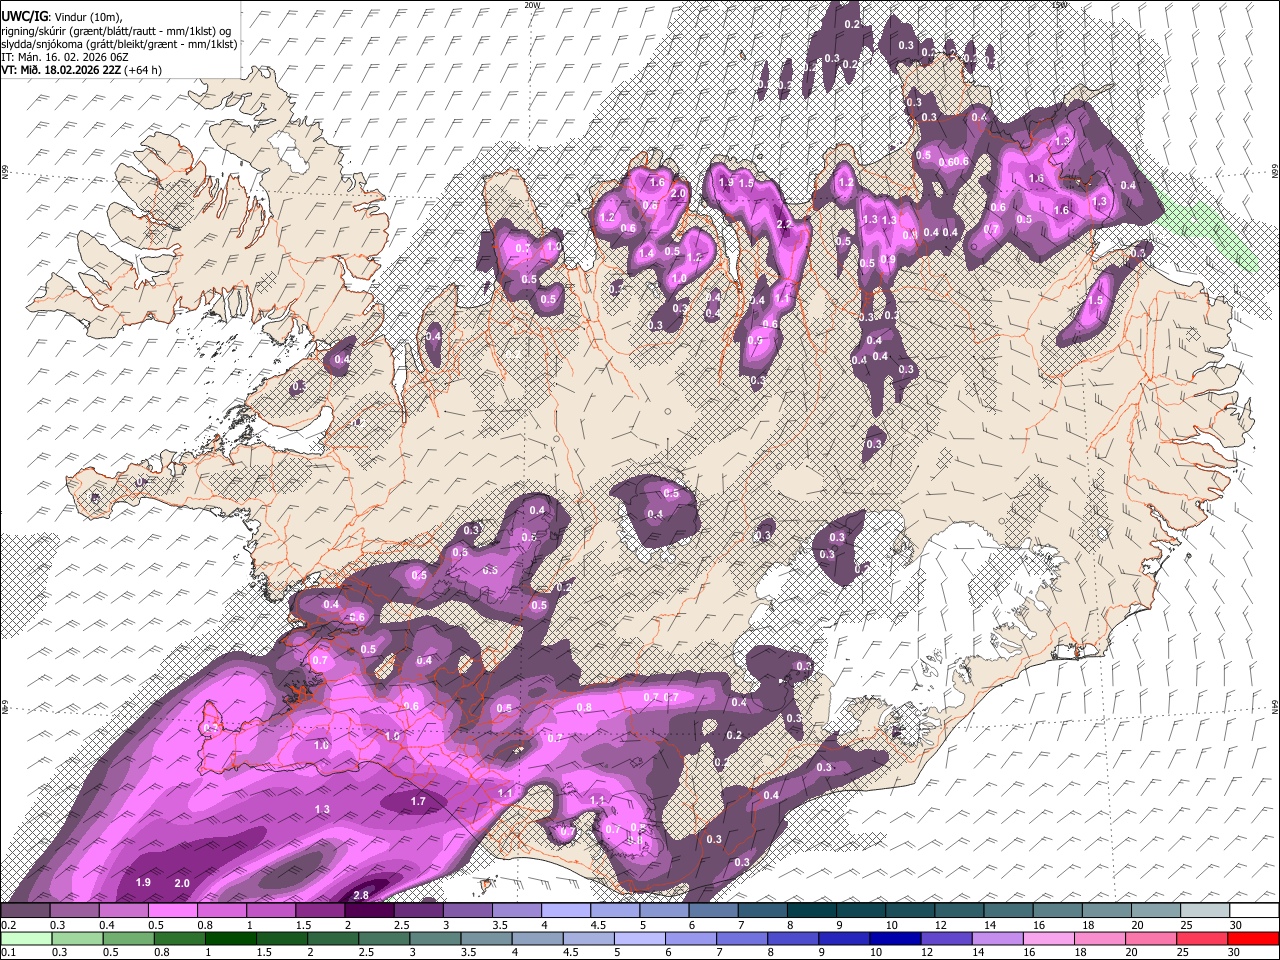This screenshot has height=960, width=1280.
Task: Click the 20W longitude label at map top
Action: (x=532, y=5)
